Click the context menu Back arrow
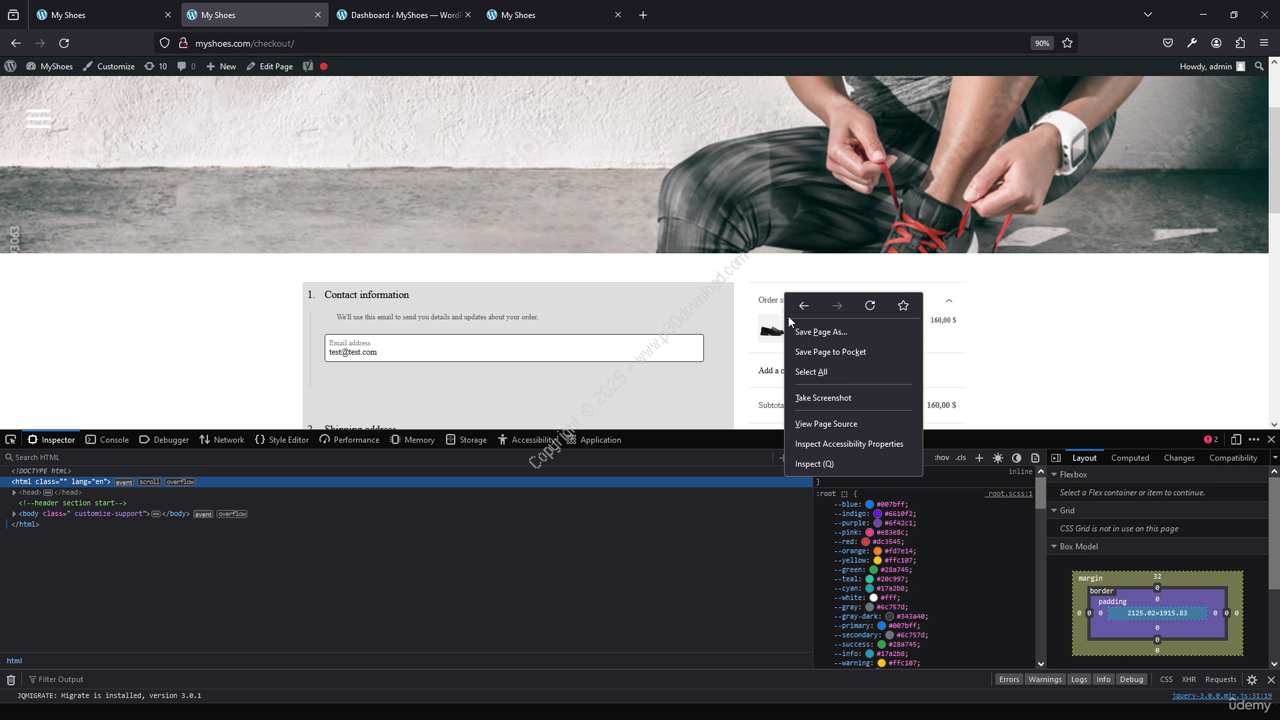 (804, 306)
